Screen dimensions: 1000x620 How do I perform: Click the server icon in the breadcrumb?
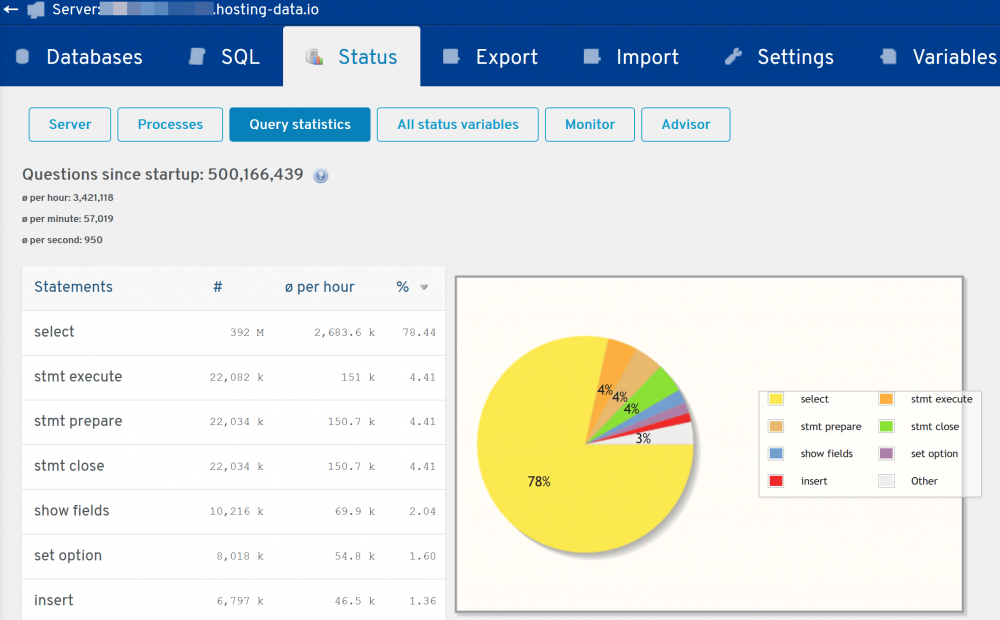click(36, 10)
